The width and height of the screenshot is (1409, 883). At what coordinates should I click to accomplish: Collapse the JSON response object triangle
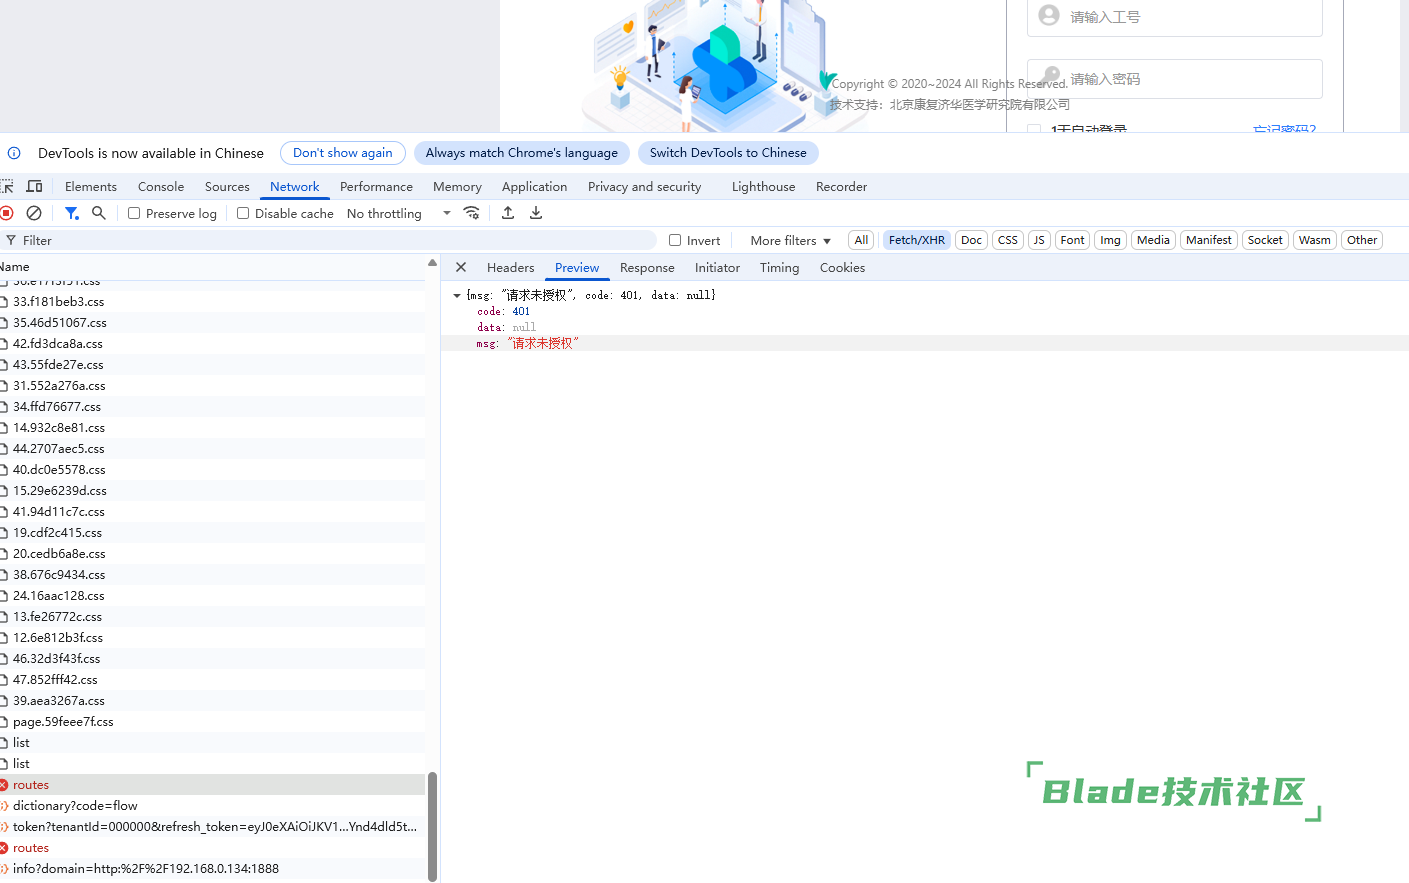click(457, 295)
